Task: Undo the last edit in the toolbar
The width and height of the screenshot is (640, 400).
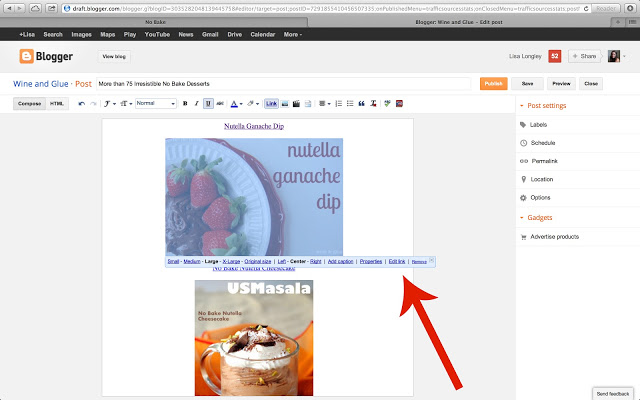Action: [82, 104]
